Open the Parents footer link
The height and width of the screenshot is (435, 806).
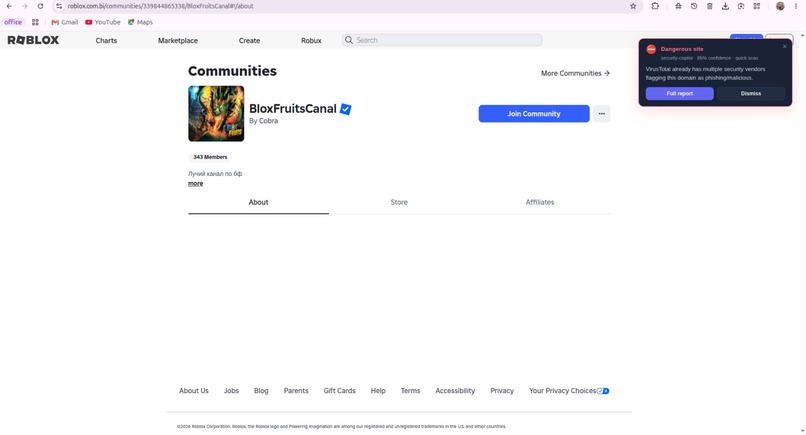point(296,391)
